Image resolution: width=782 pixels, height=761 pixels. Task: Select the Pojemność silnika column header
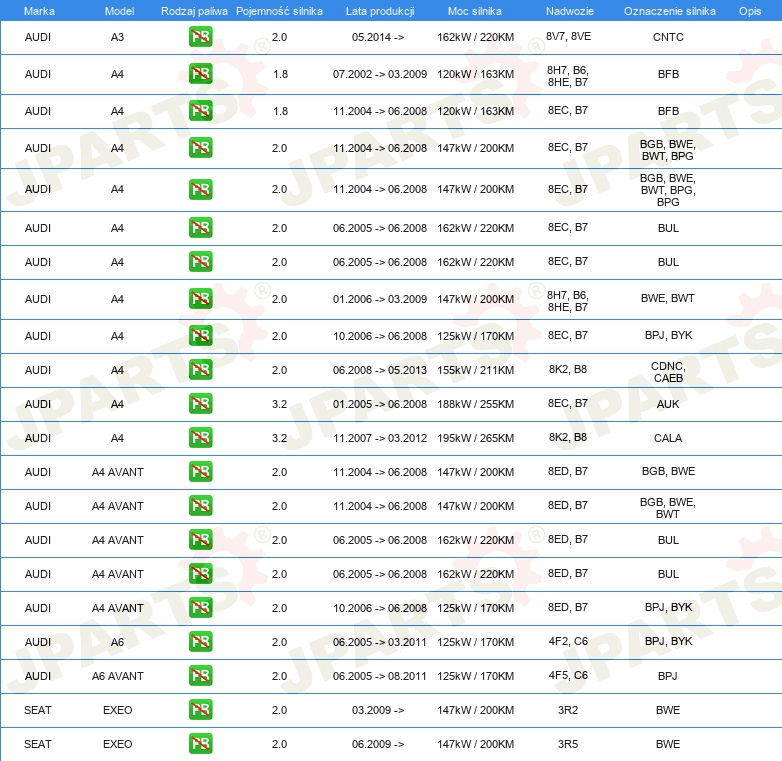coord(279,11)
